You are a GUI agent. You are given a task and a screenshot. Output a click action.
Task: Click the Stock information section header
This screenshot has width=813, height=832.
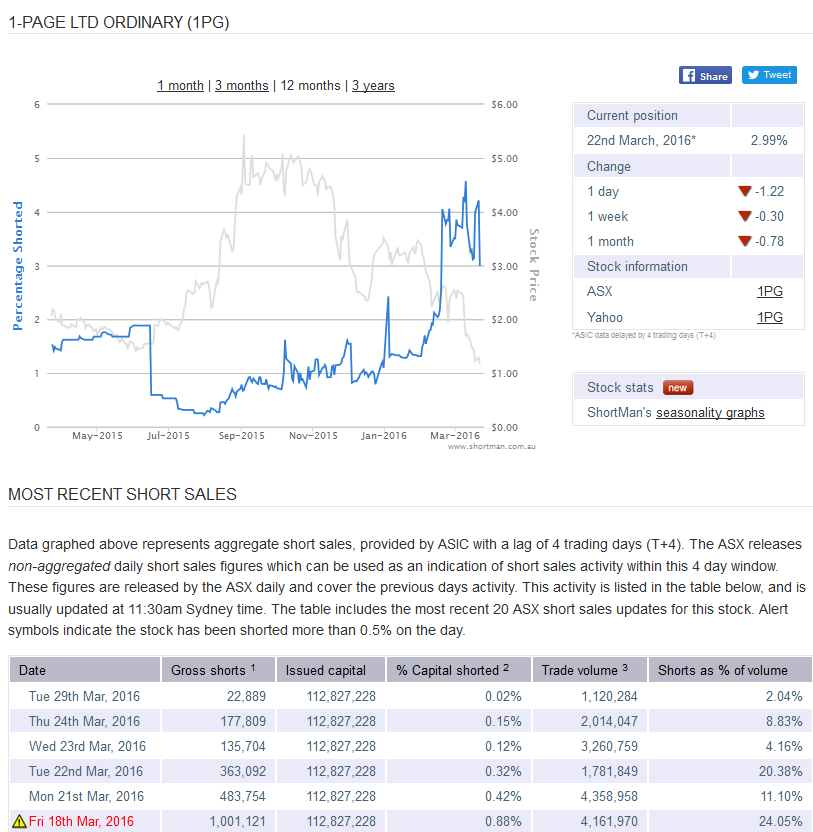point(637,266)
